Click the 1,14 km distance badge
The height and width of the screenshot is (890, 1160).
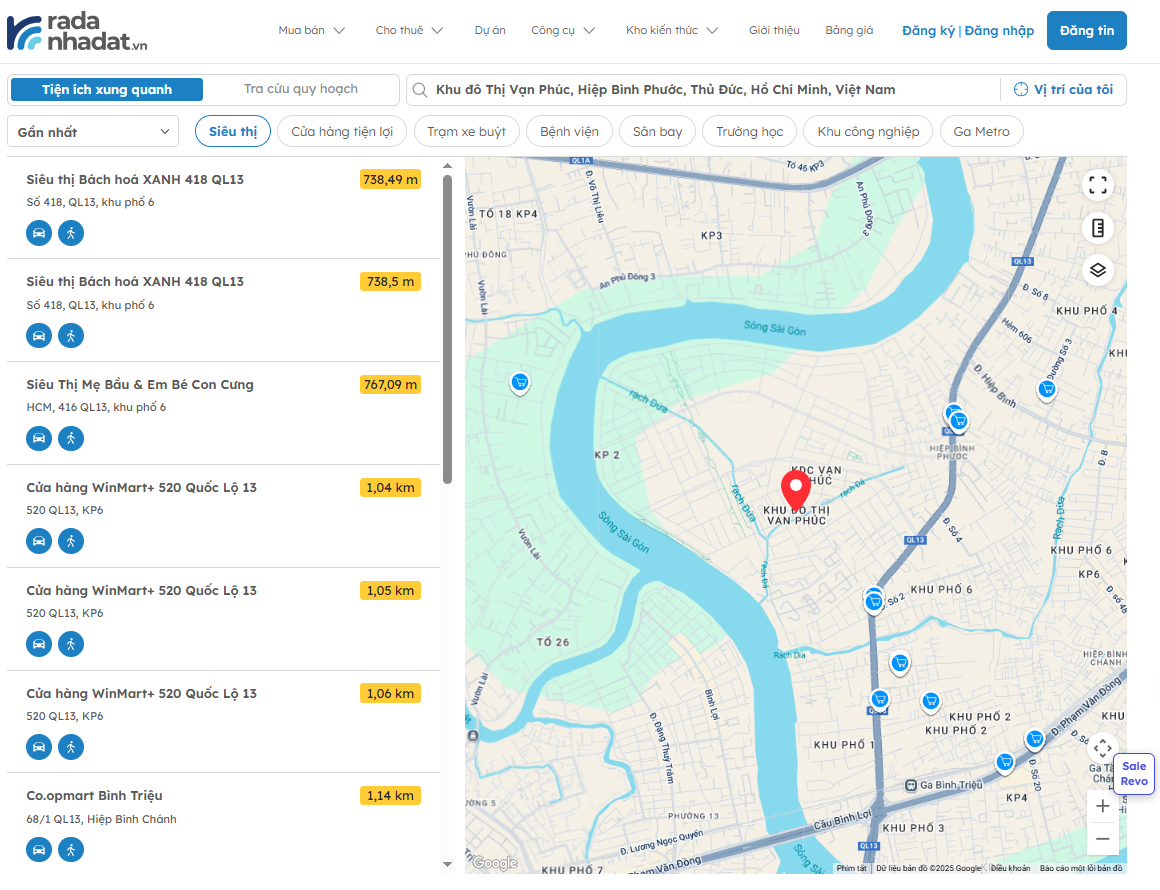pos(391,796)
